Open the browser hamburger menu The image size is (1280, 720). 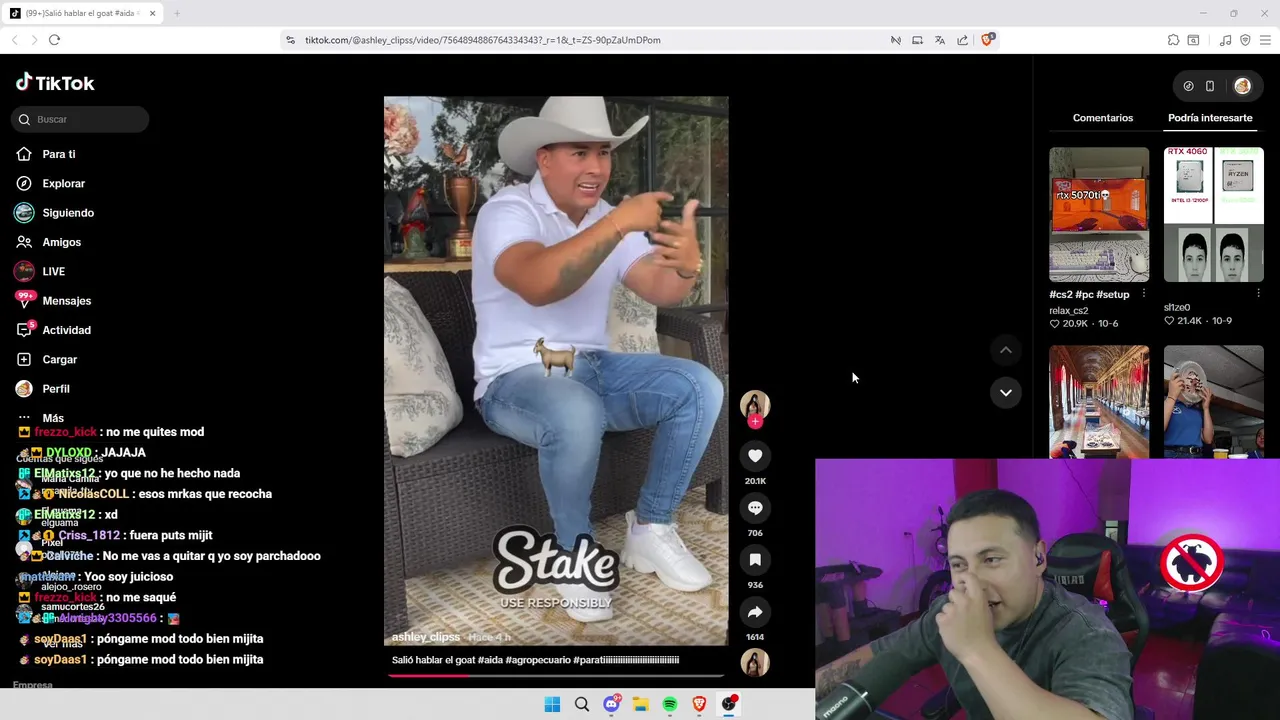click(1265, 40)
